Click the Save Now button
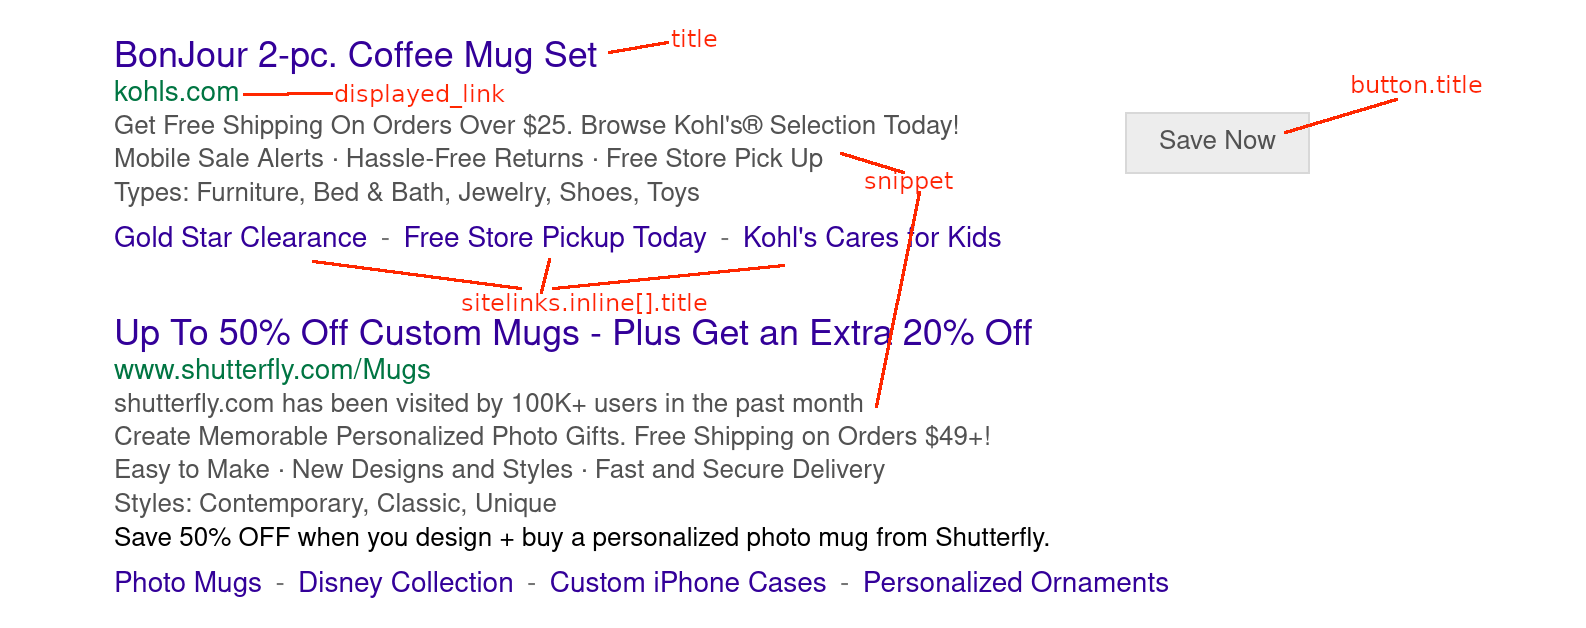1586x628 pixels. [x=1217, y=141]
